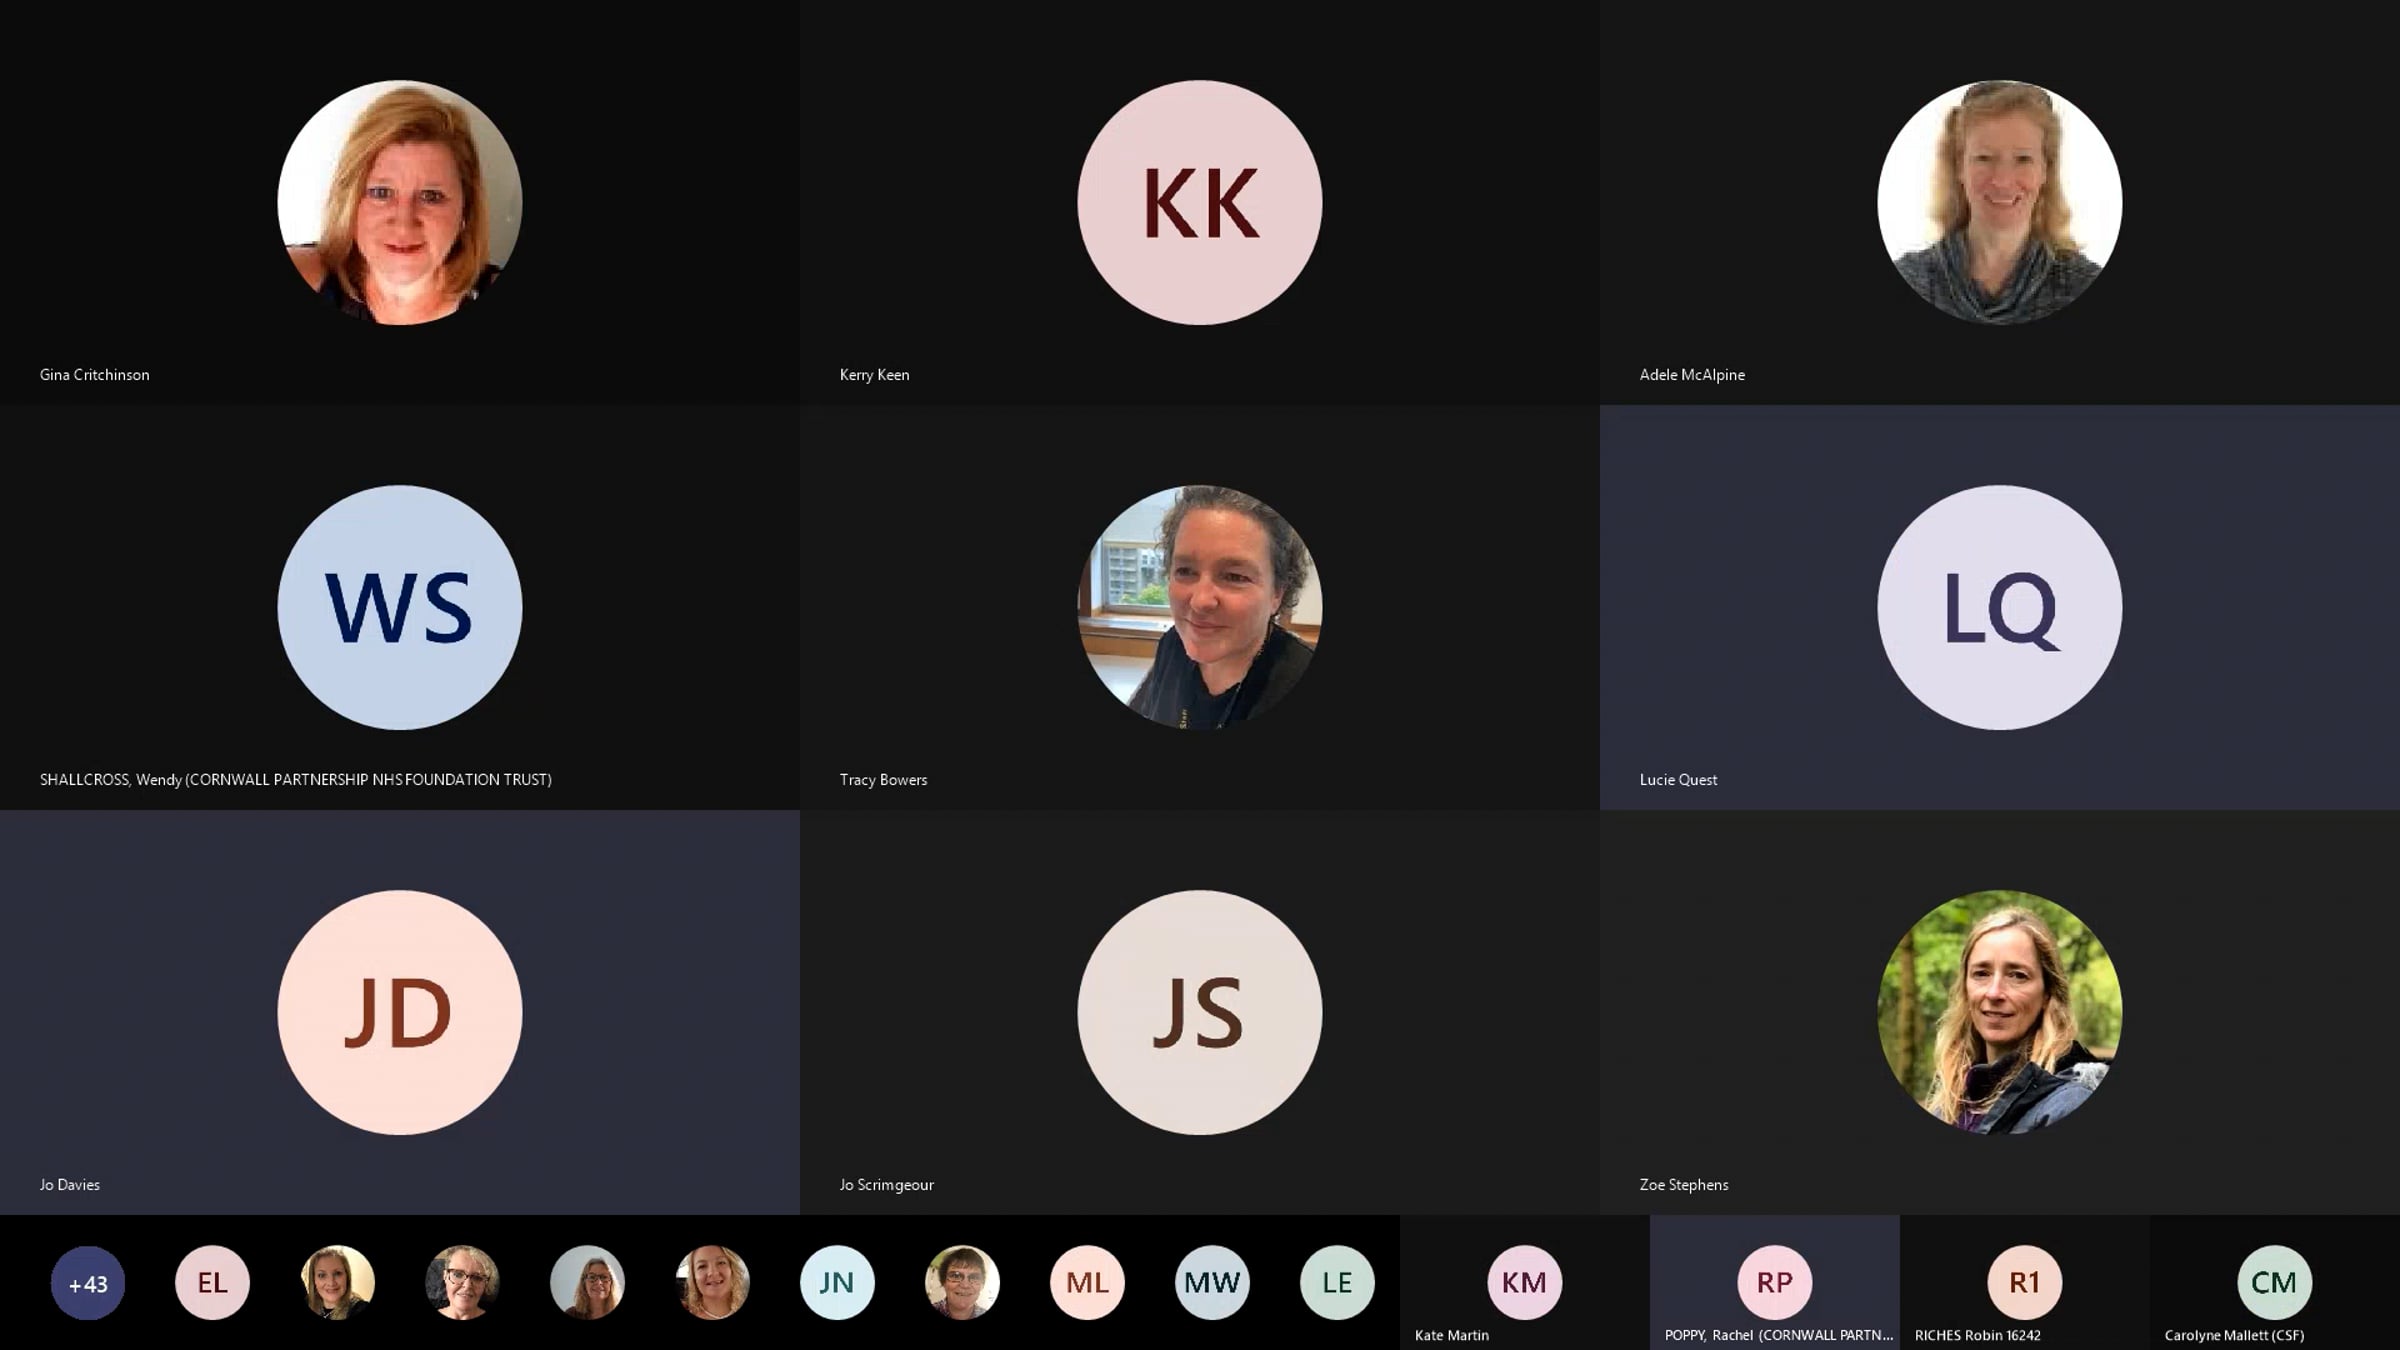Viewport: 2400px width, 1350px height.
Task: Click the JS avatar for Jo Scrimgeour
Action: click(x=1199, y=1013)
